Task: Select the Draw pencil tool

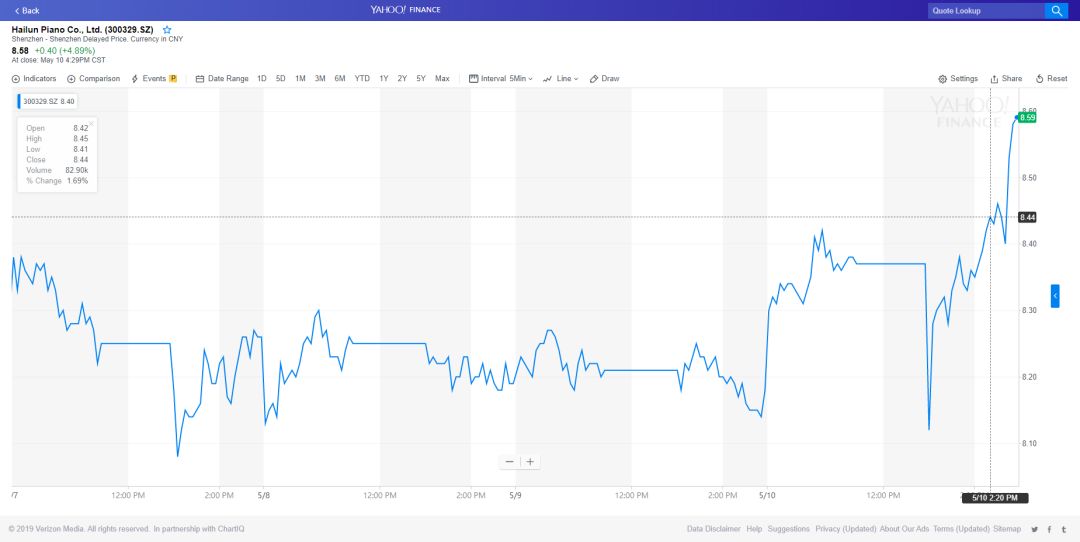Action: coord(605,78)
